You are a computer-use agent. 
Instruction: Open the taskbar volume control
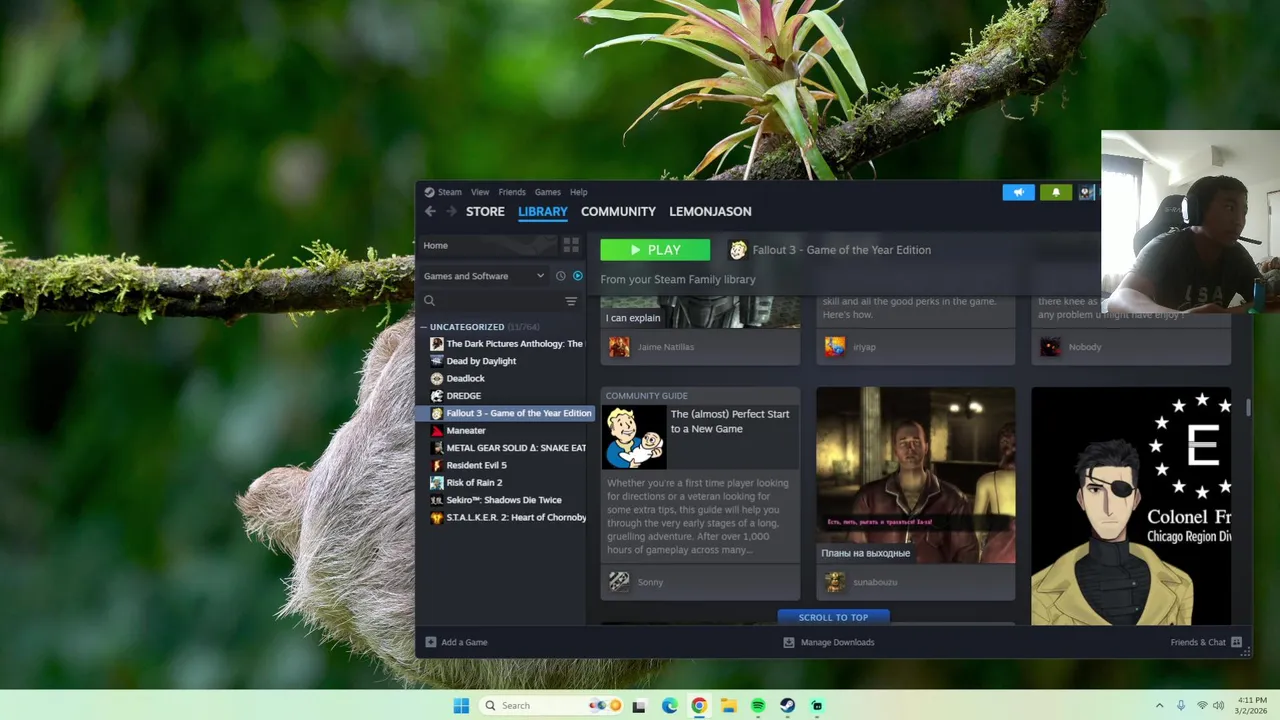(x=1219, y=706)
